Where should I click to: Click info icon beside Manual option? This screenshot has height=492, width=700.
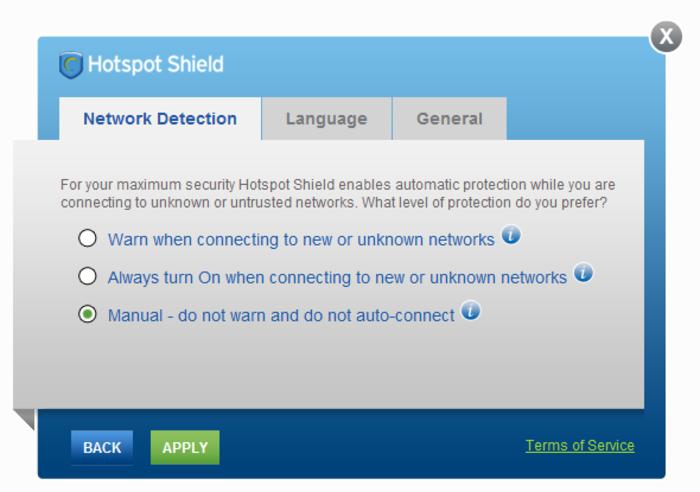point(471,311)
